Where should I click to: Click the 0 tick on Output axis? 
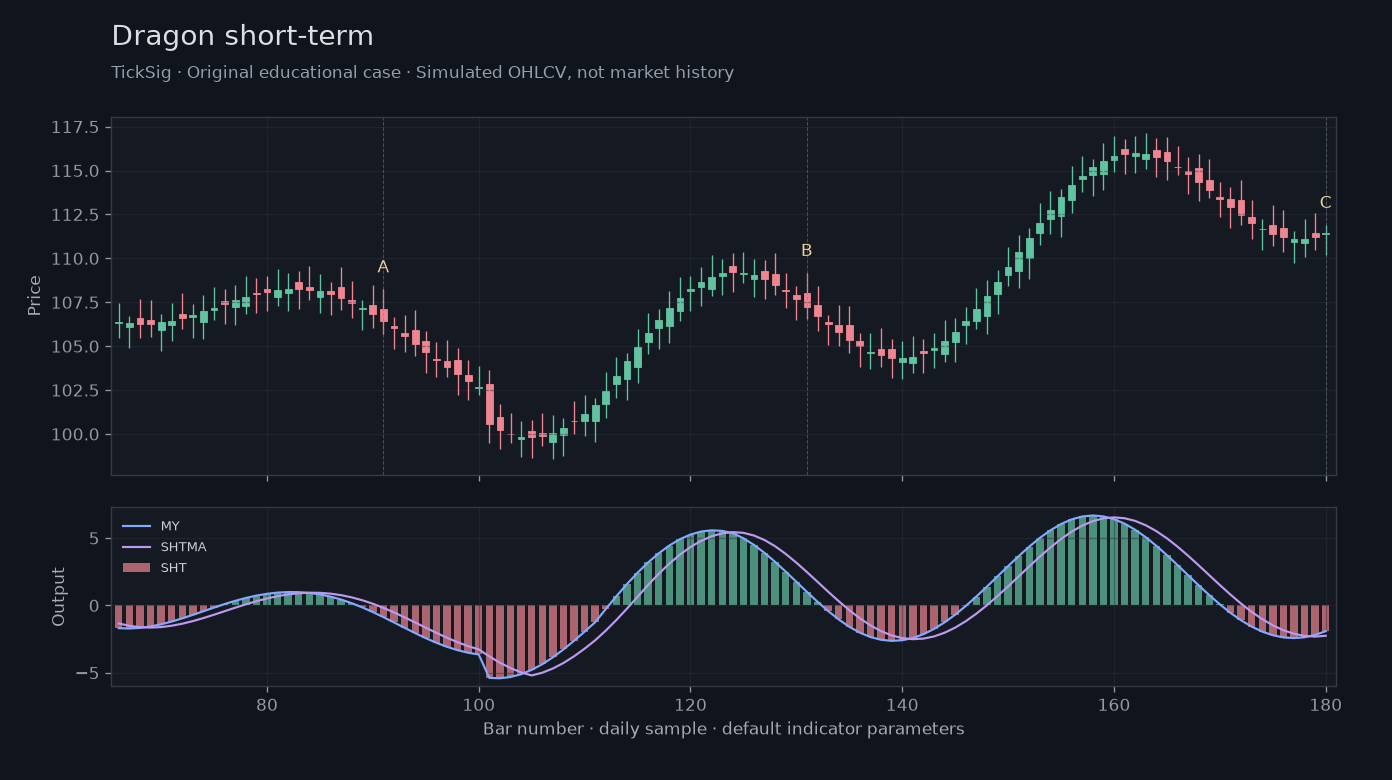click(x=94, y=606)
